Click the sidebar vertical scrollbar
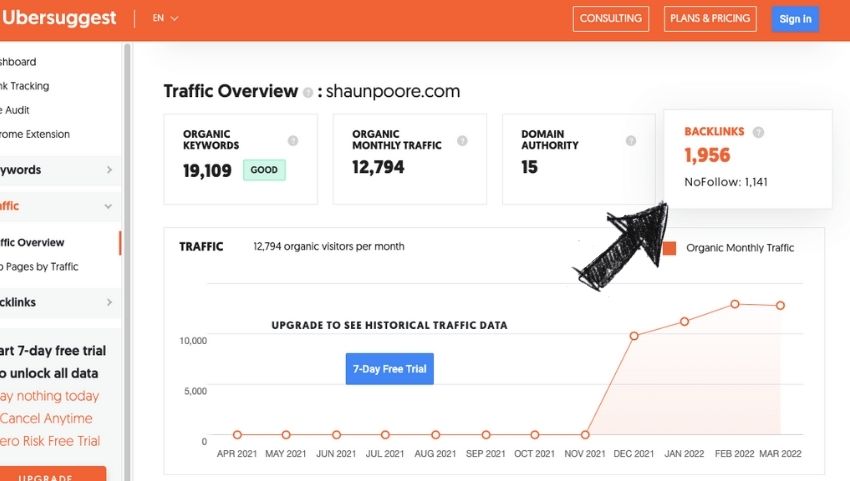850x481 pixels. pyautogui.click(x=127, y=262)
